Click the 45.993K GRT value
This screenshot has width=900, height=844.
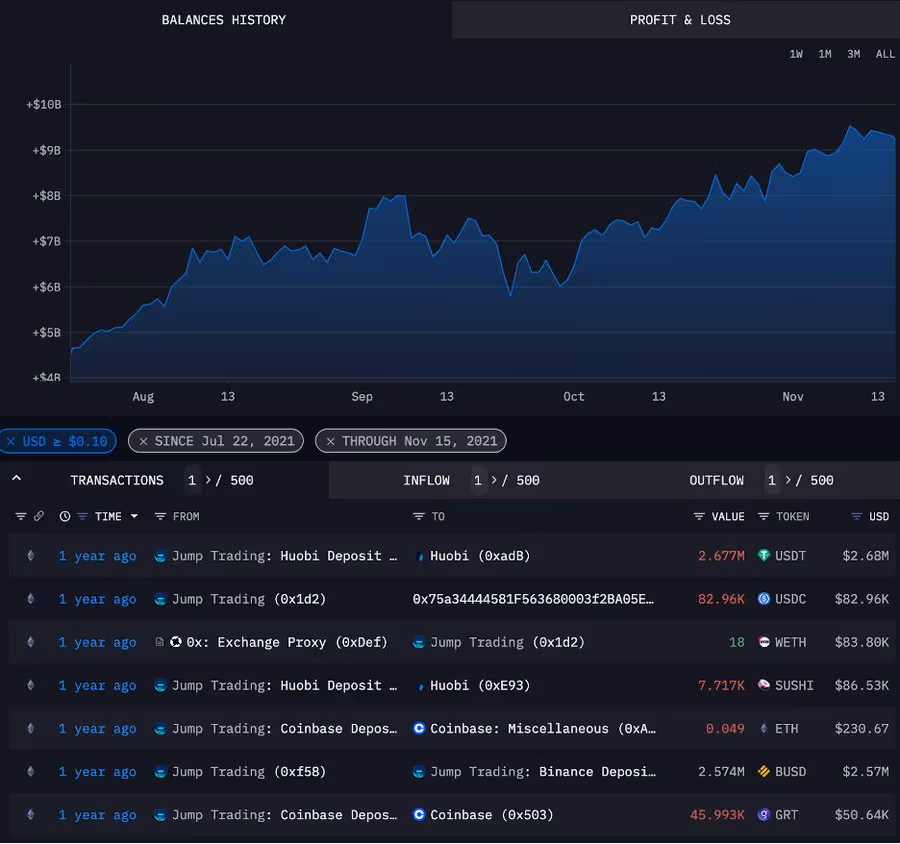[717, 815]
